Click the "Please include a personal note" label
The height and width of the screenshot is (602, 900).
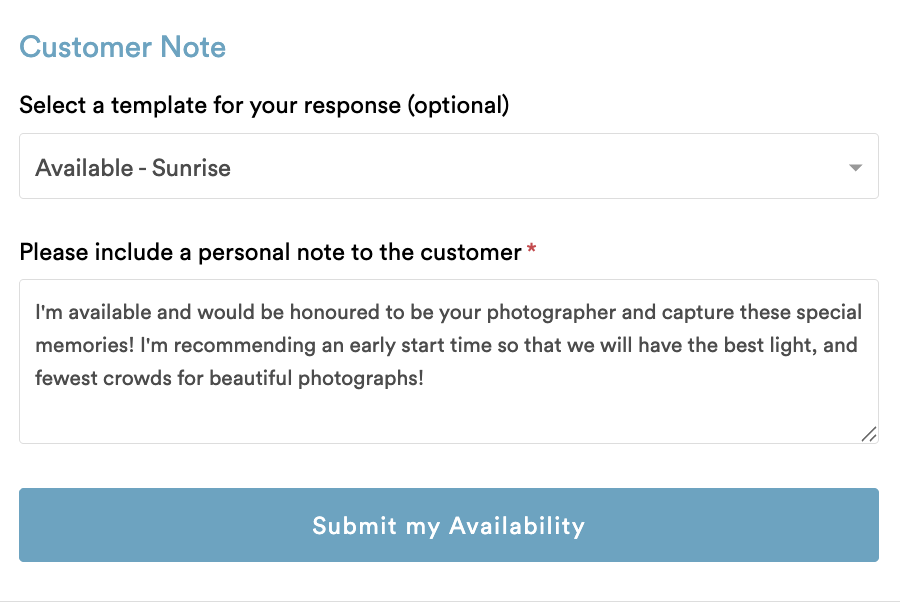coord(270,253)
